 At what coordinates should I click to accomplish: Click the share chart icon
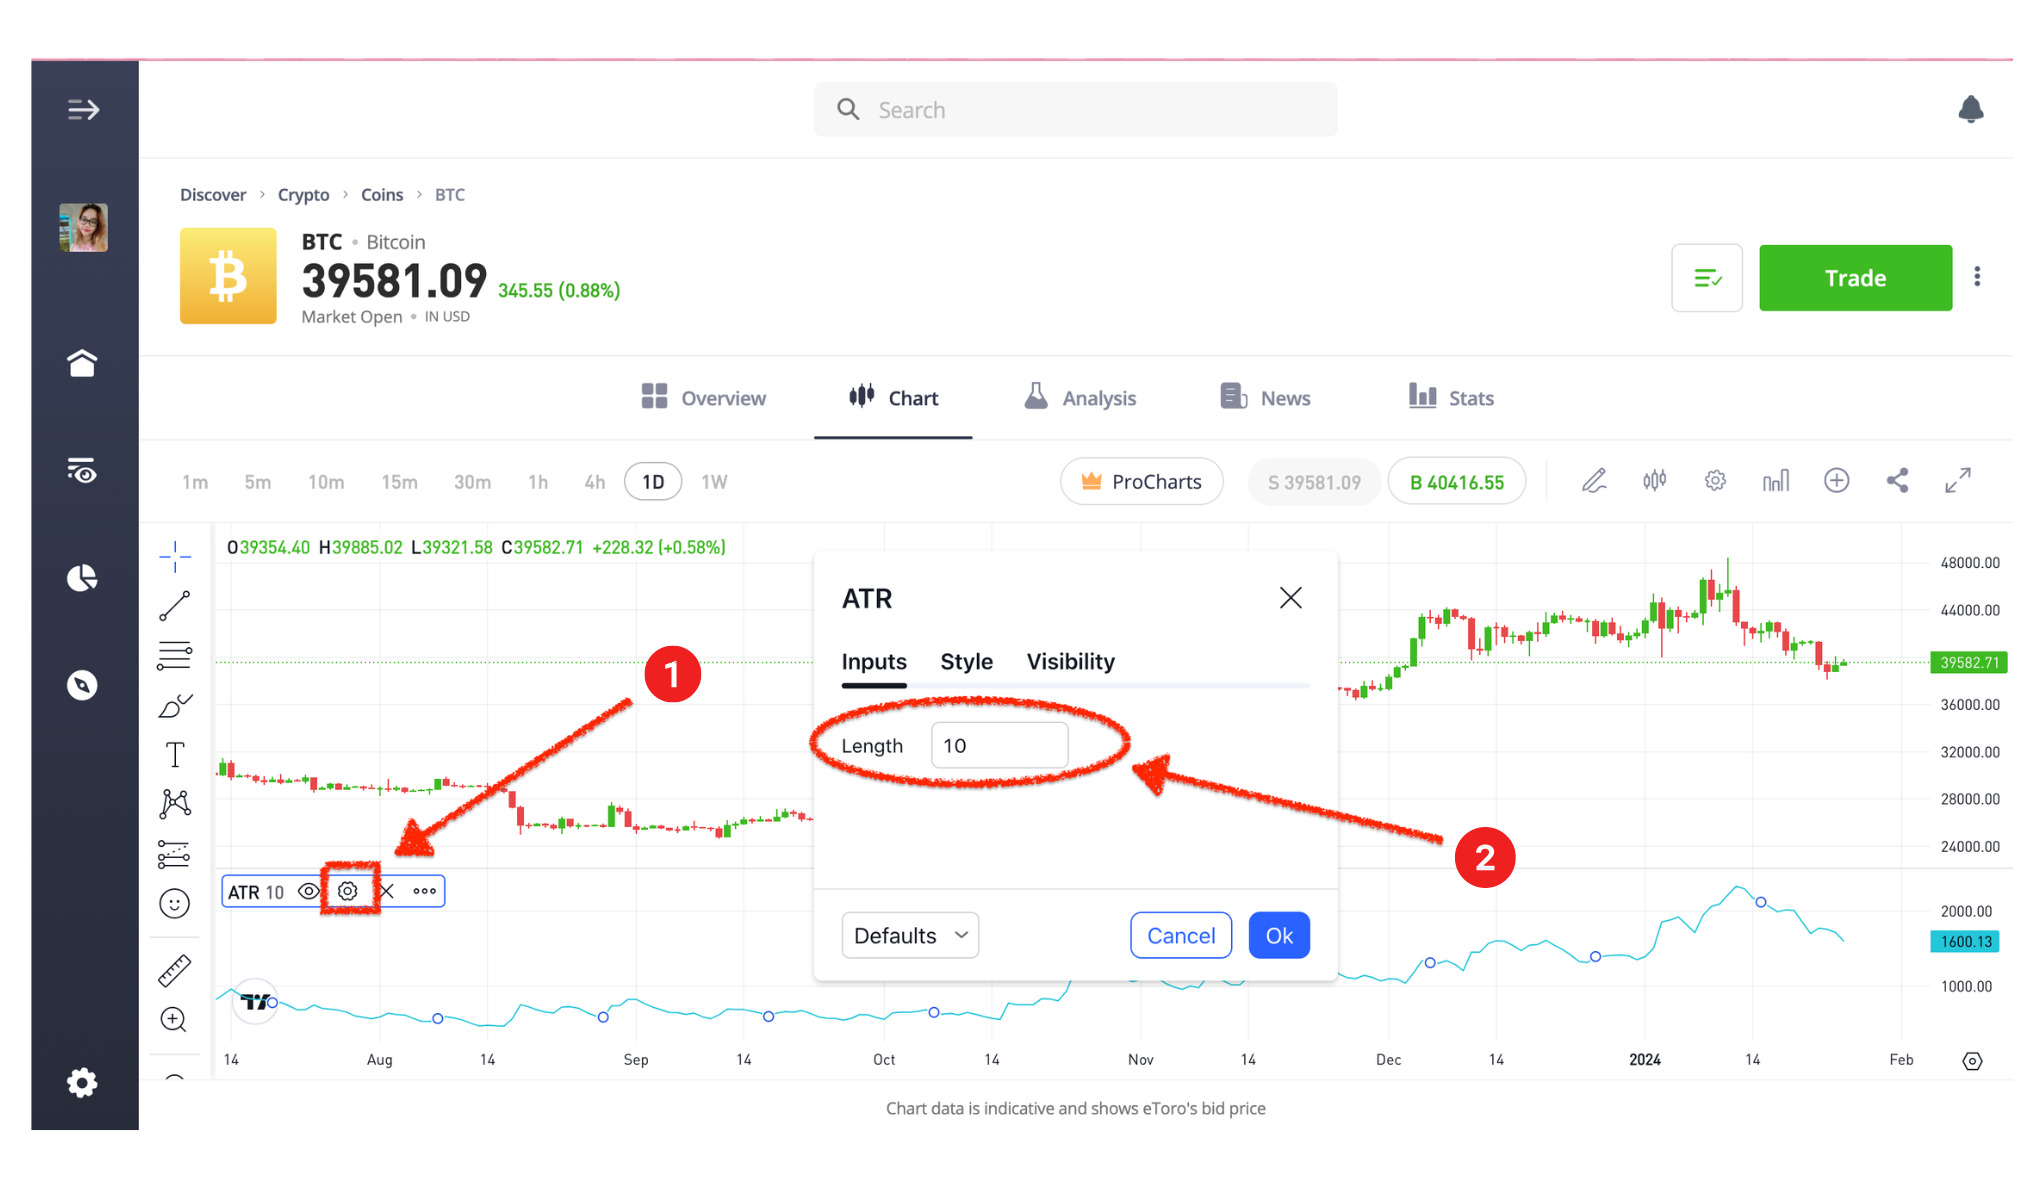point(1898,480)
